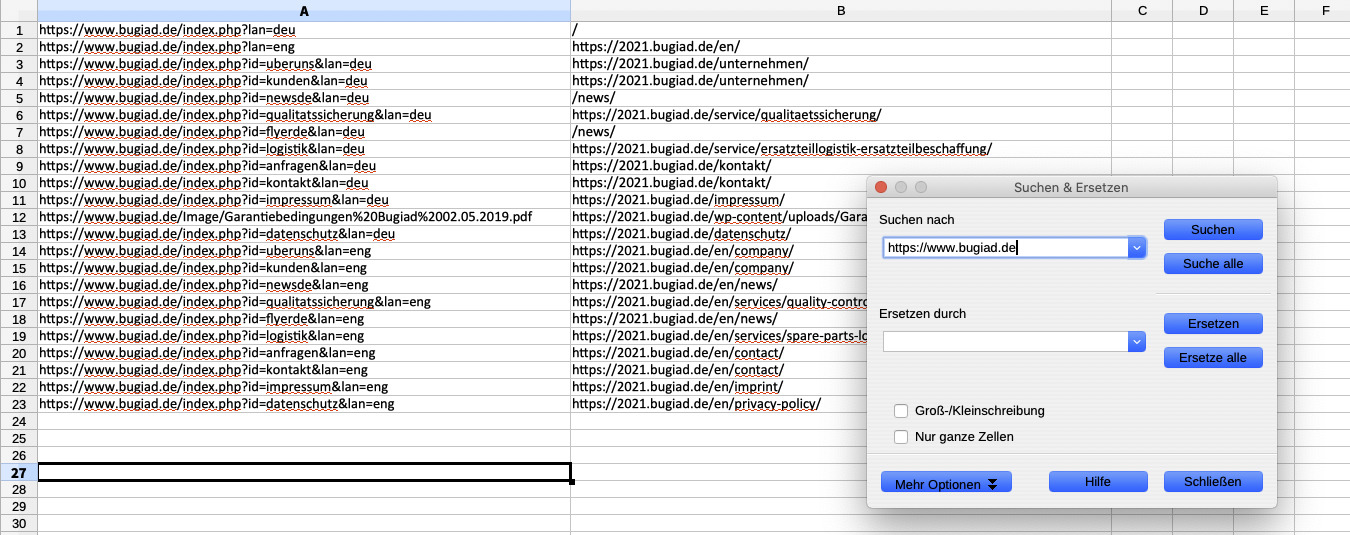The height and width of the screenshot is (535, 1350).
Task: Open Hilfe for the search dialog
Action: coord(1098,482)
